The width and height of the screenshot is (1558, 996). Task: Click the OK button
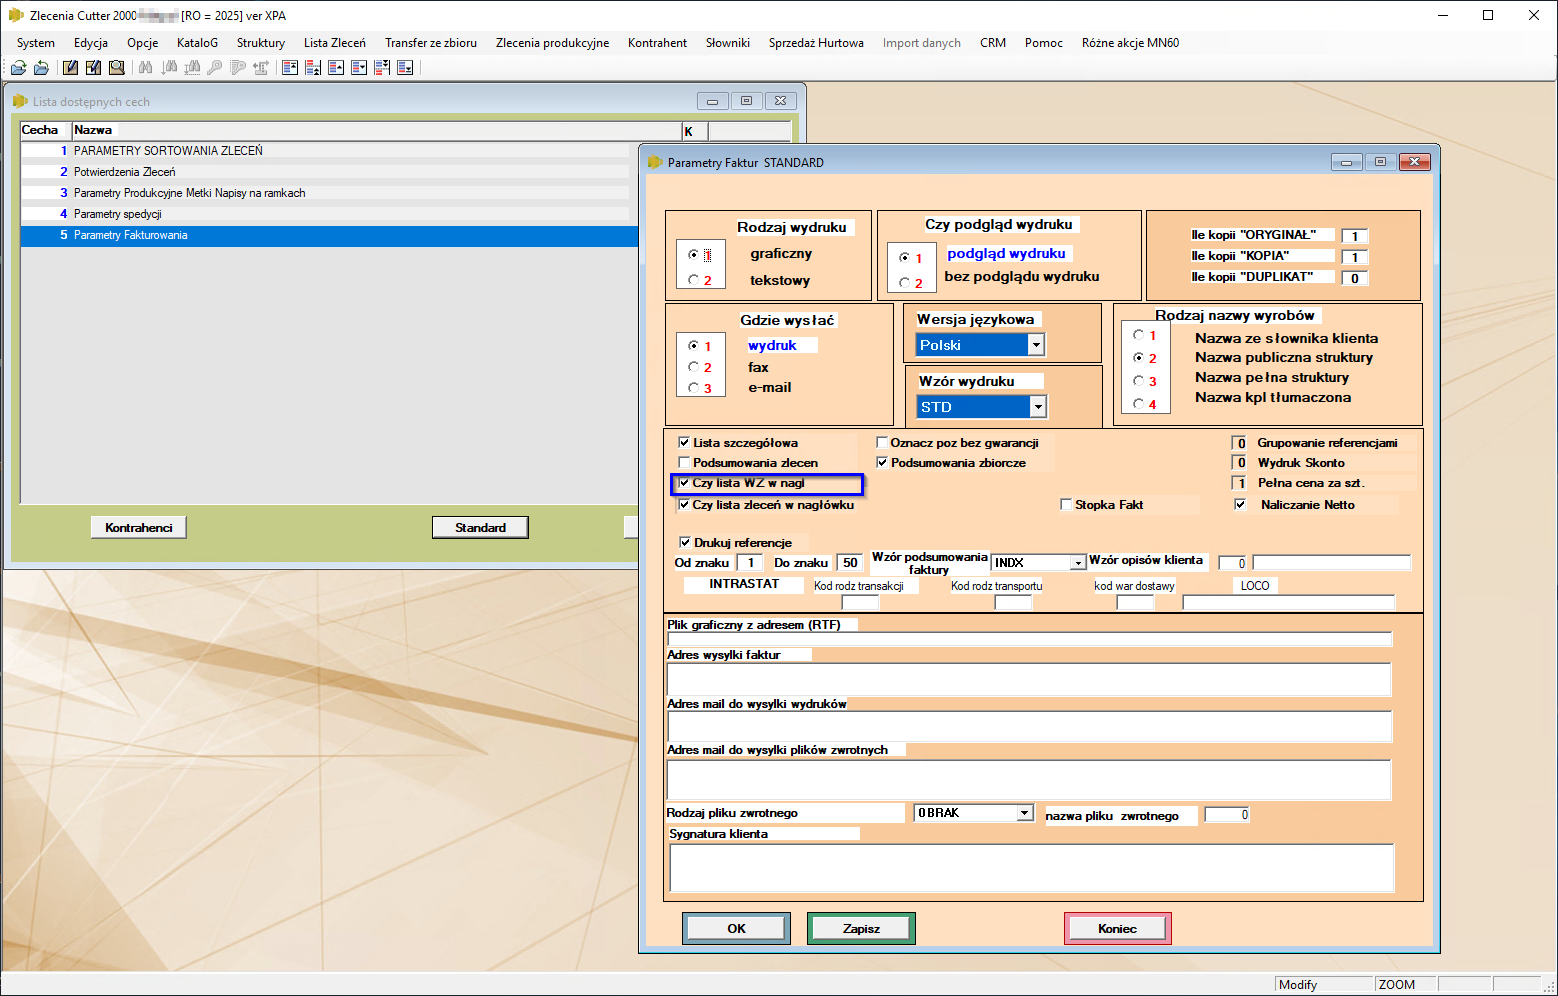tap(737, 928)
